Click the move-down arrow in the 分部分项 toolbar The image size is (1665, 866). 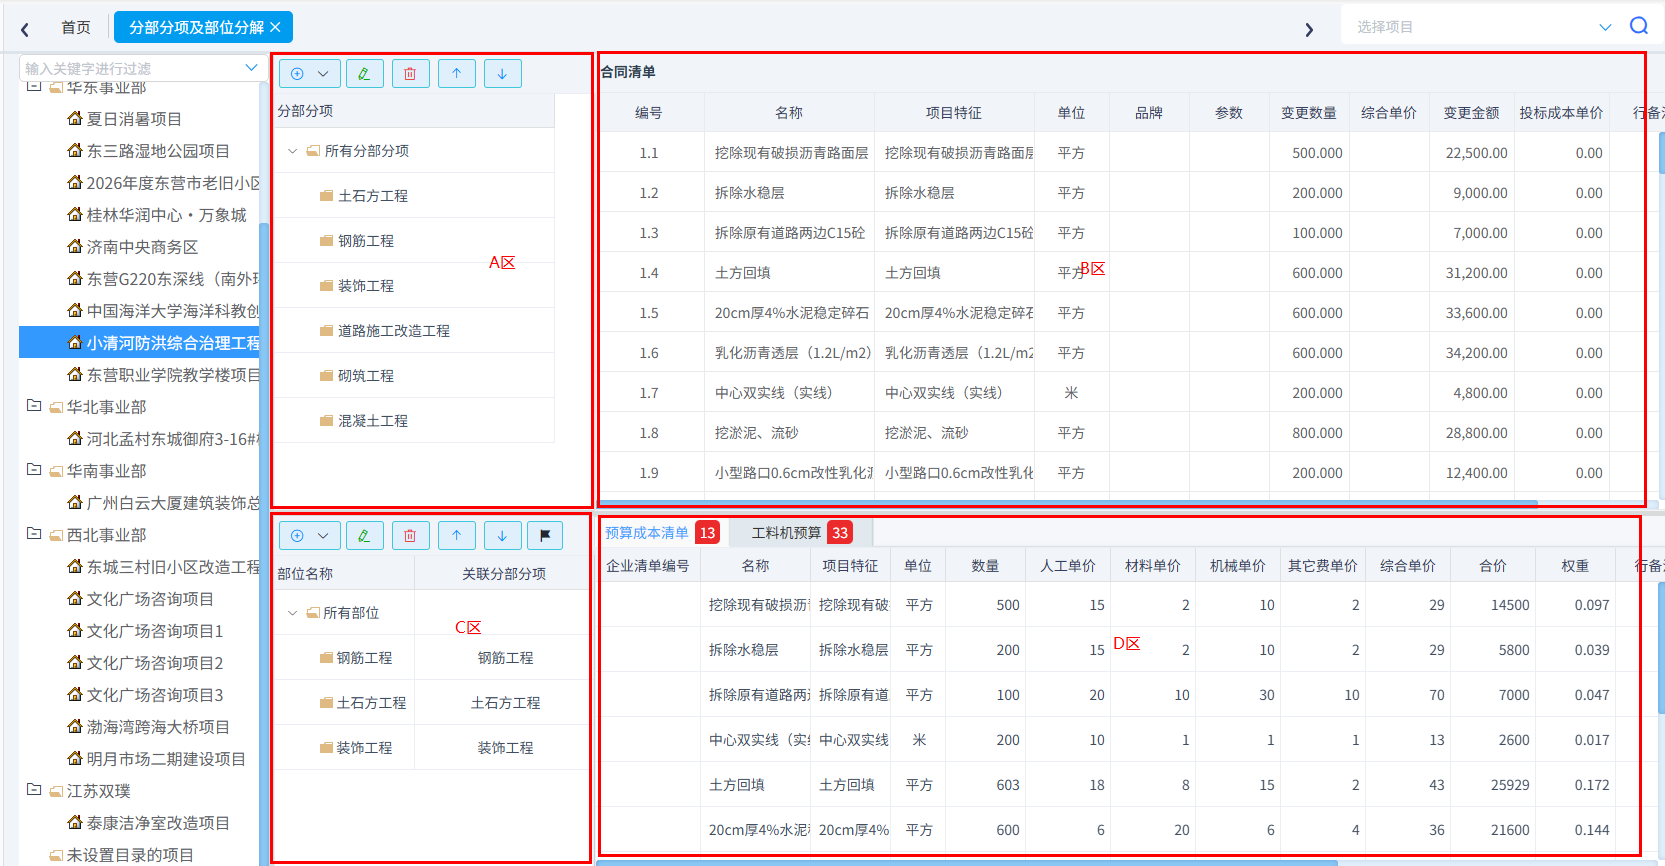pyautogui.click(x=502, y=74)
